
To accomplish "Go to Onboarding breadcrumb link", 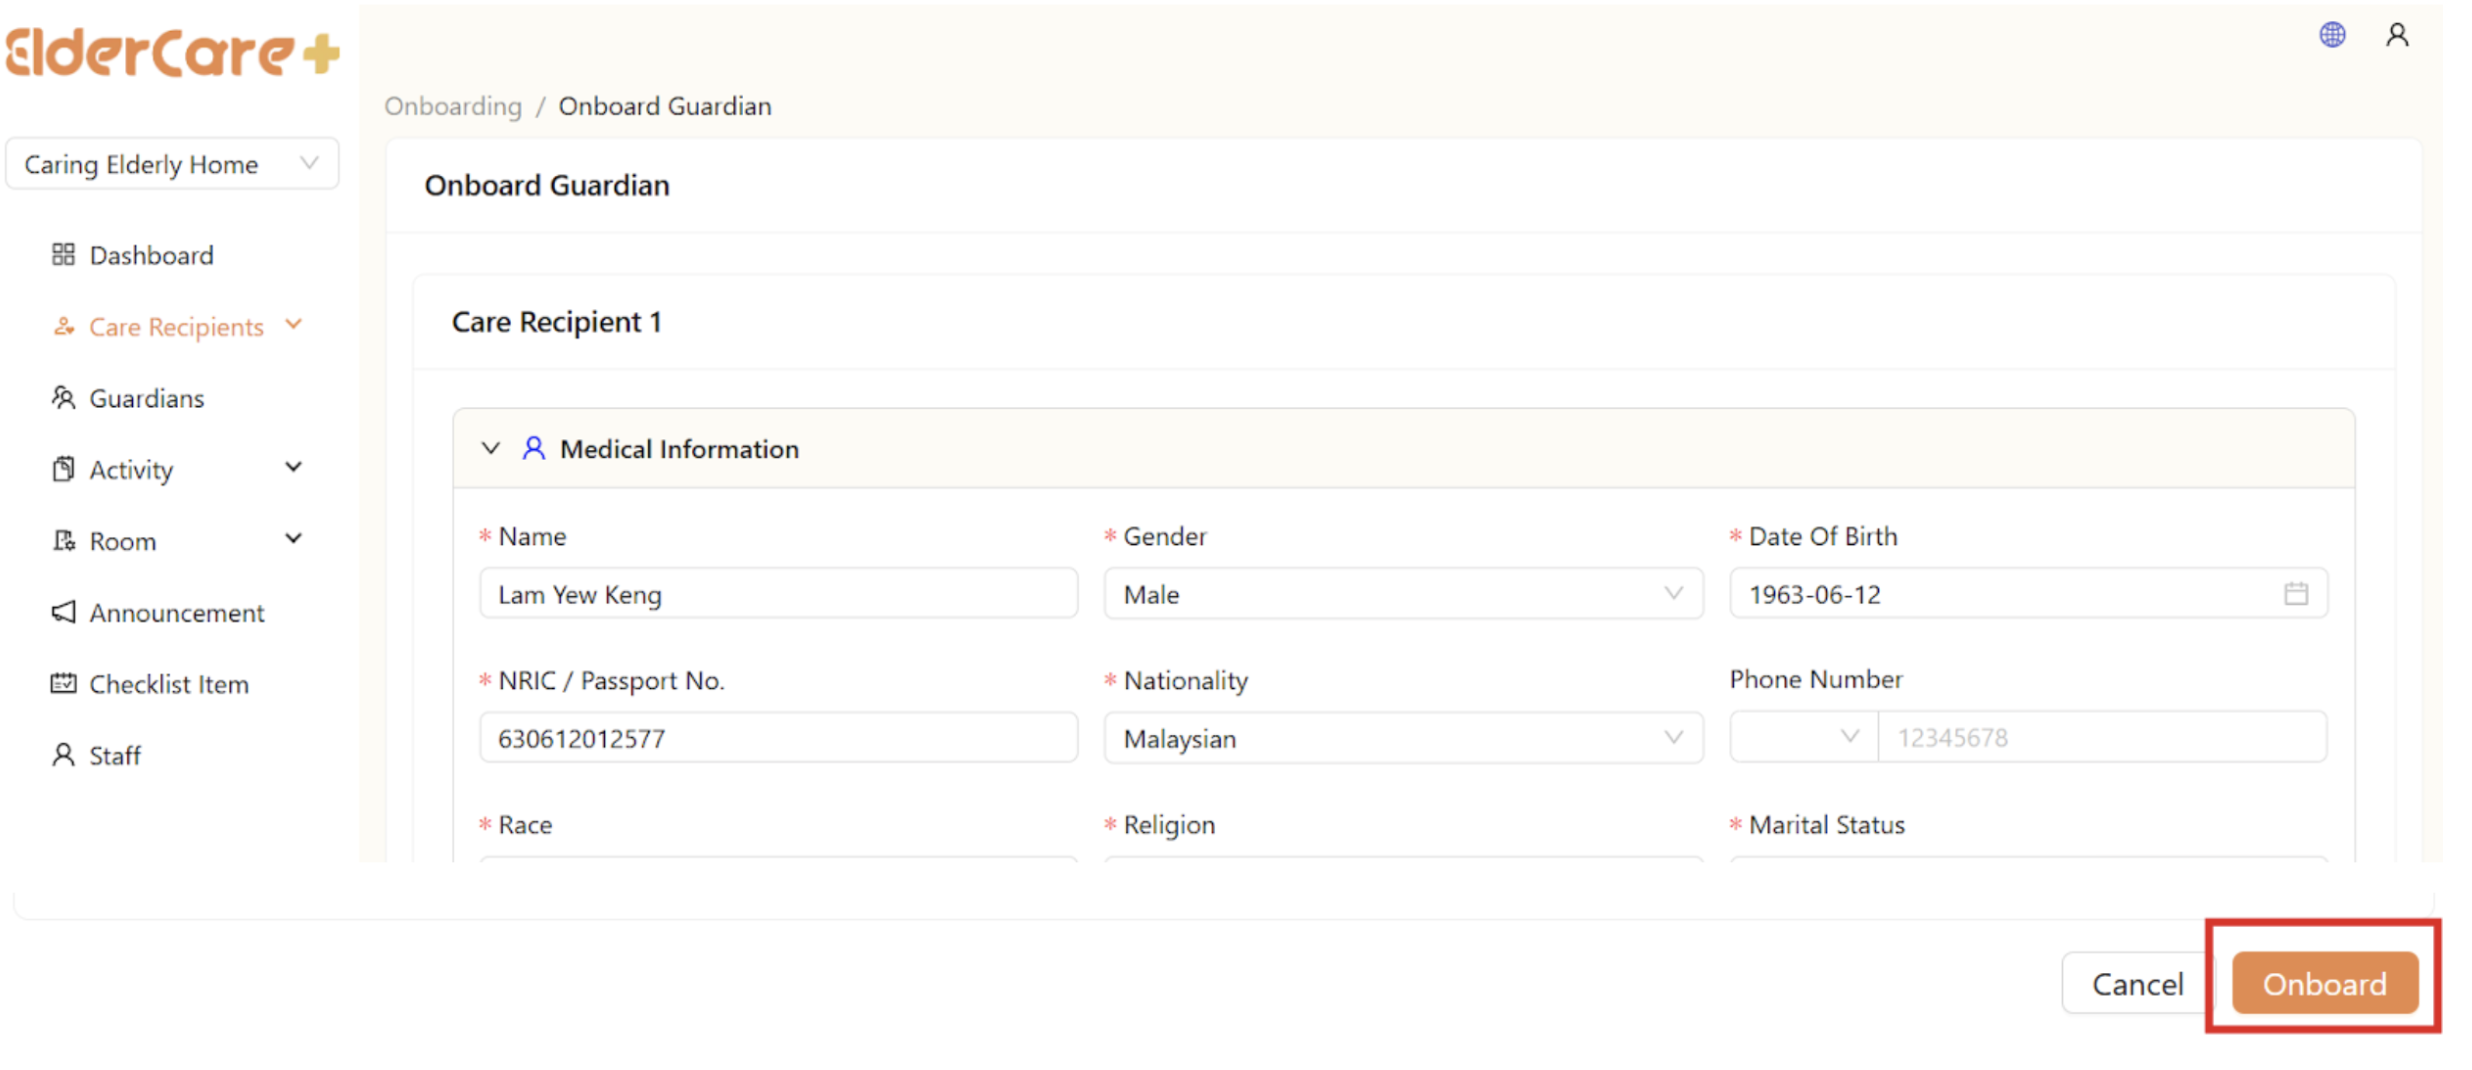I will 453,106.
